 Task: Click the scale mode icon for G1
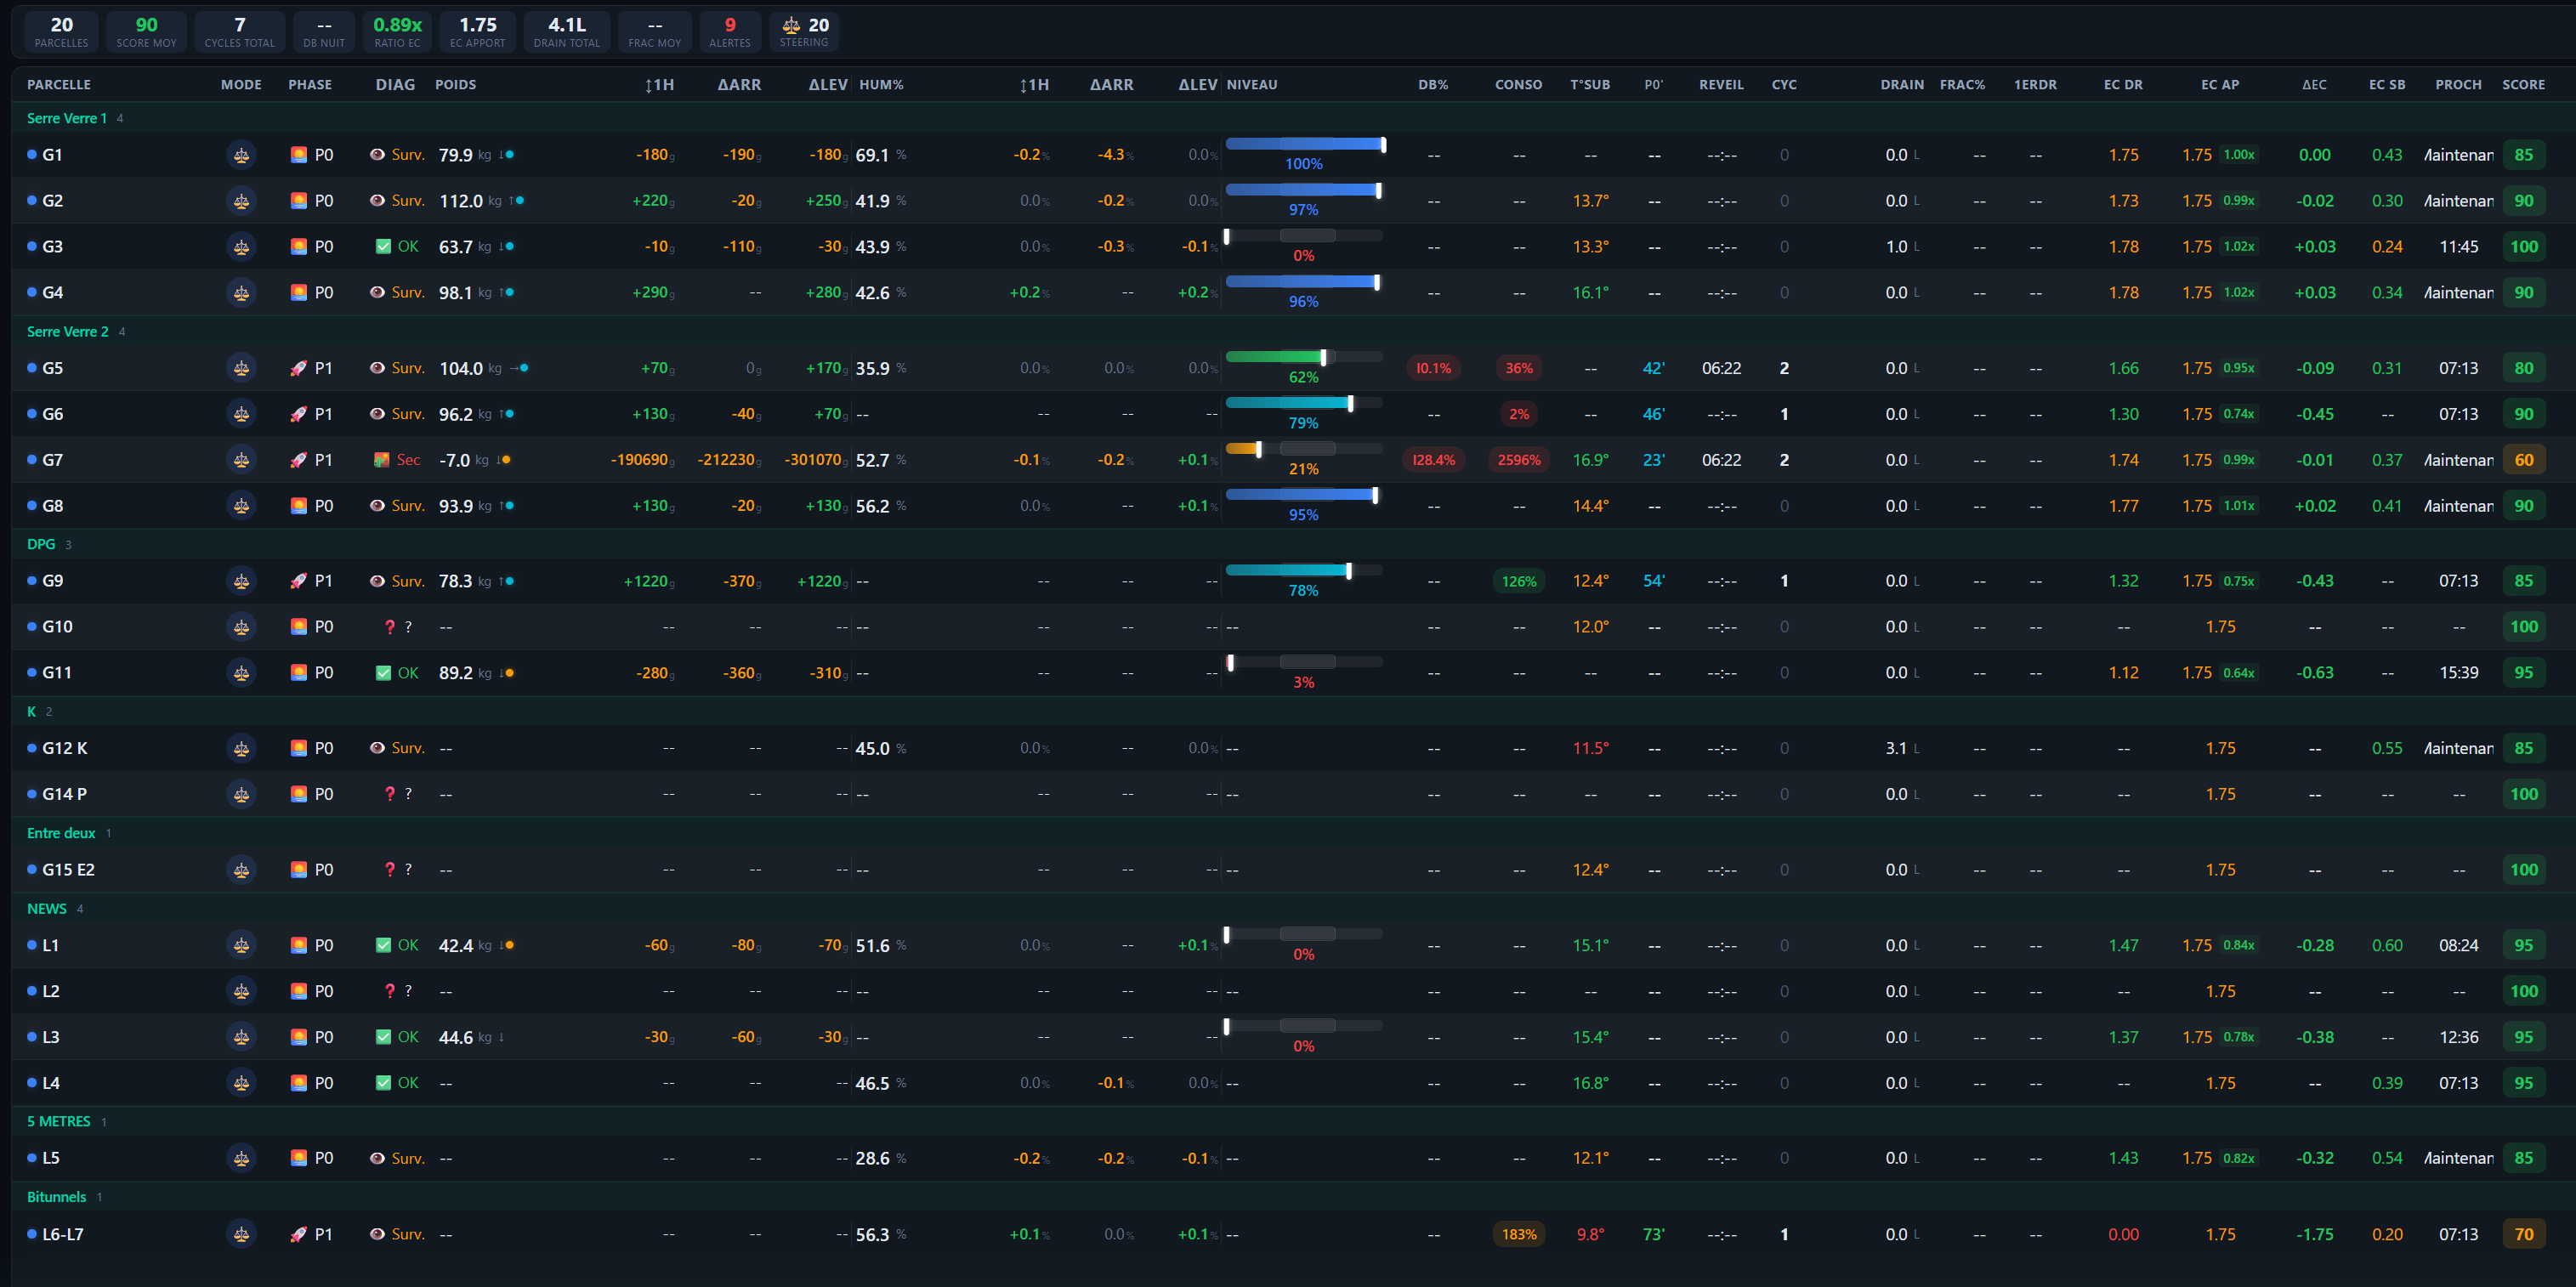pos(241,155)
